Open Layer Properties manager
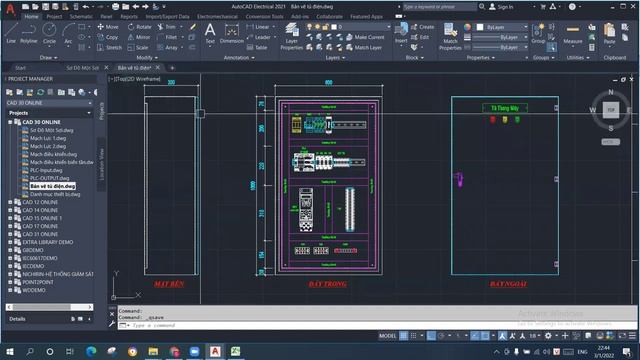 tap(291, 37)
